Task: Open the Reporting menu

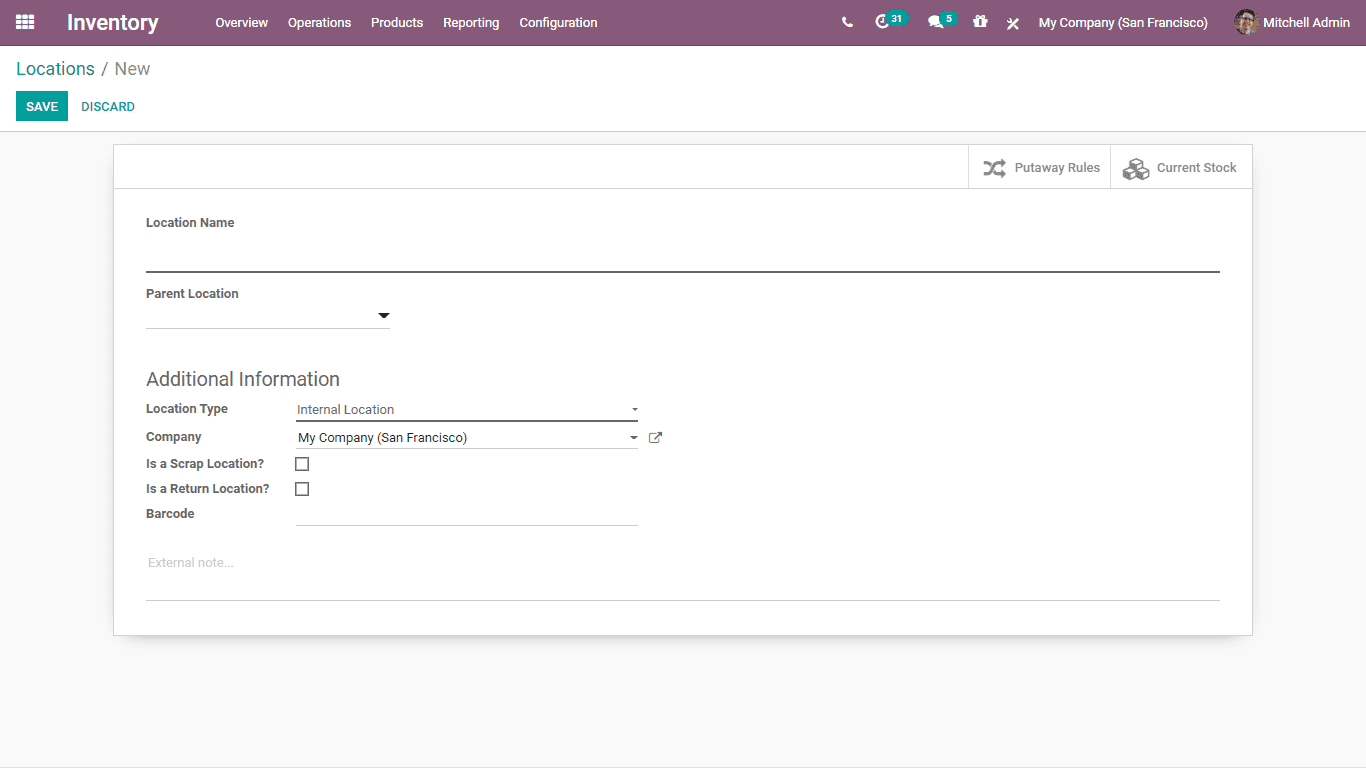Action: coord(471,22)
